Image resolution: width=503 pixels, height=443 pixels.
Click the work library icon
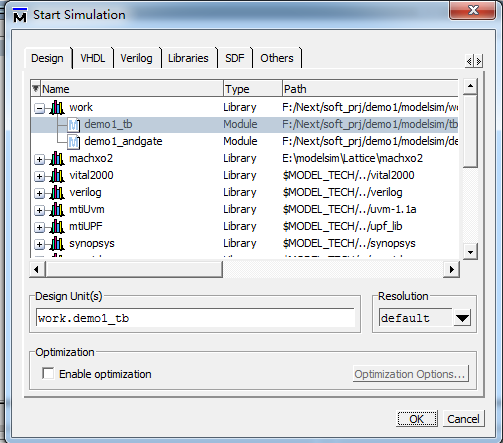pos(57,108)
